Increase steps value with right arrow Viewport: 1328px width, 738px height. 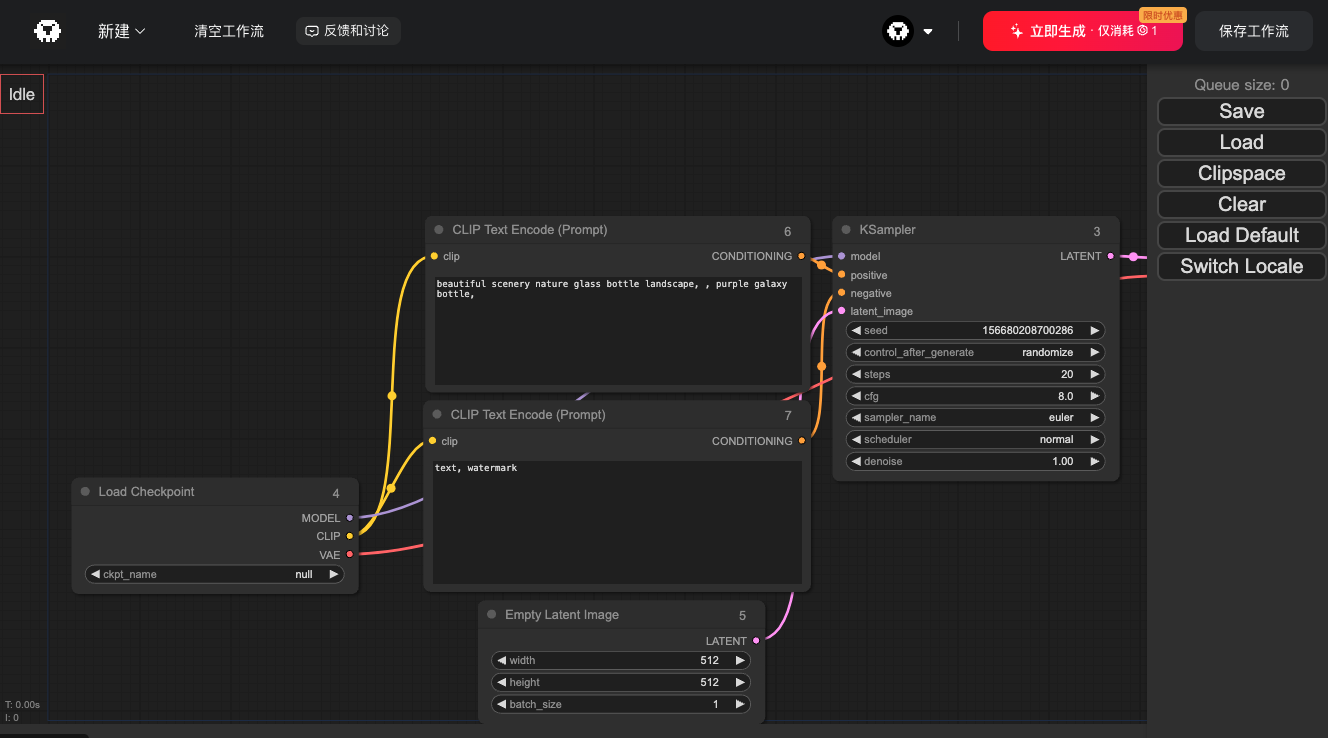pyautogui.click(x=1095, y=374)
